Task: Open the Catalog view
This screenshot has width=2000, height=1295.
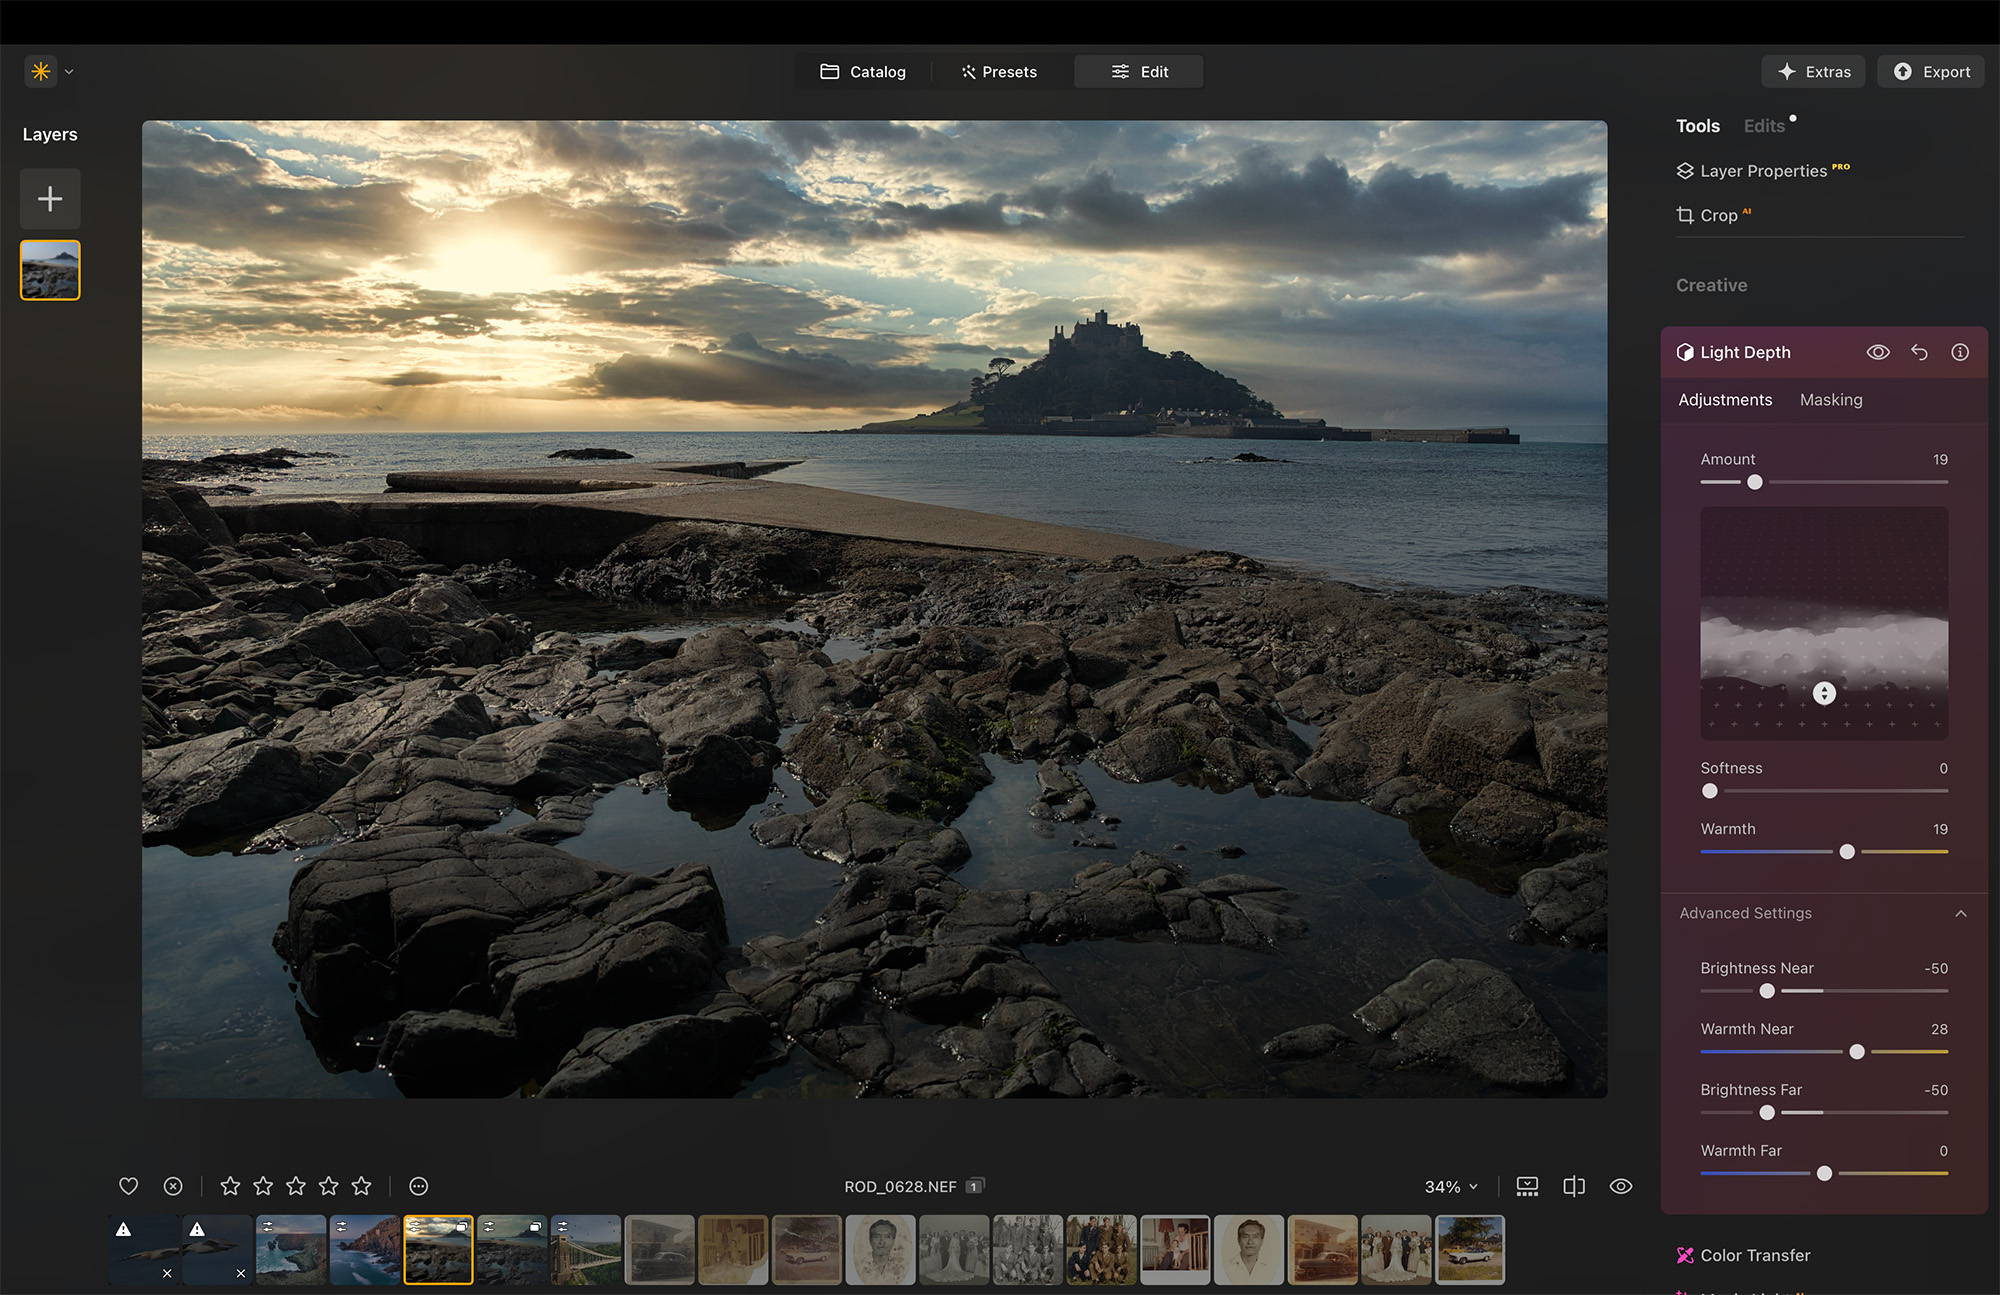Action: coord(863,71)
